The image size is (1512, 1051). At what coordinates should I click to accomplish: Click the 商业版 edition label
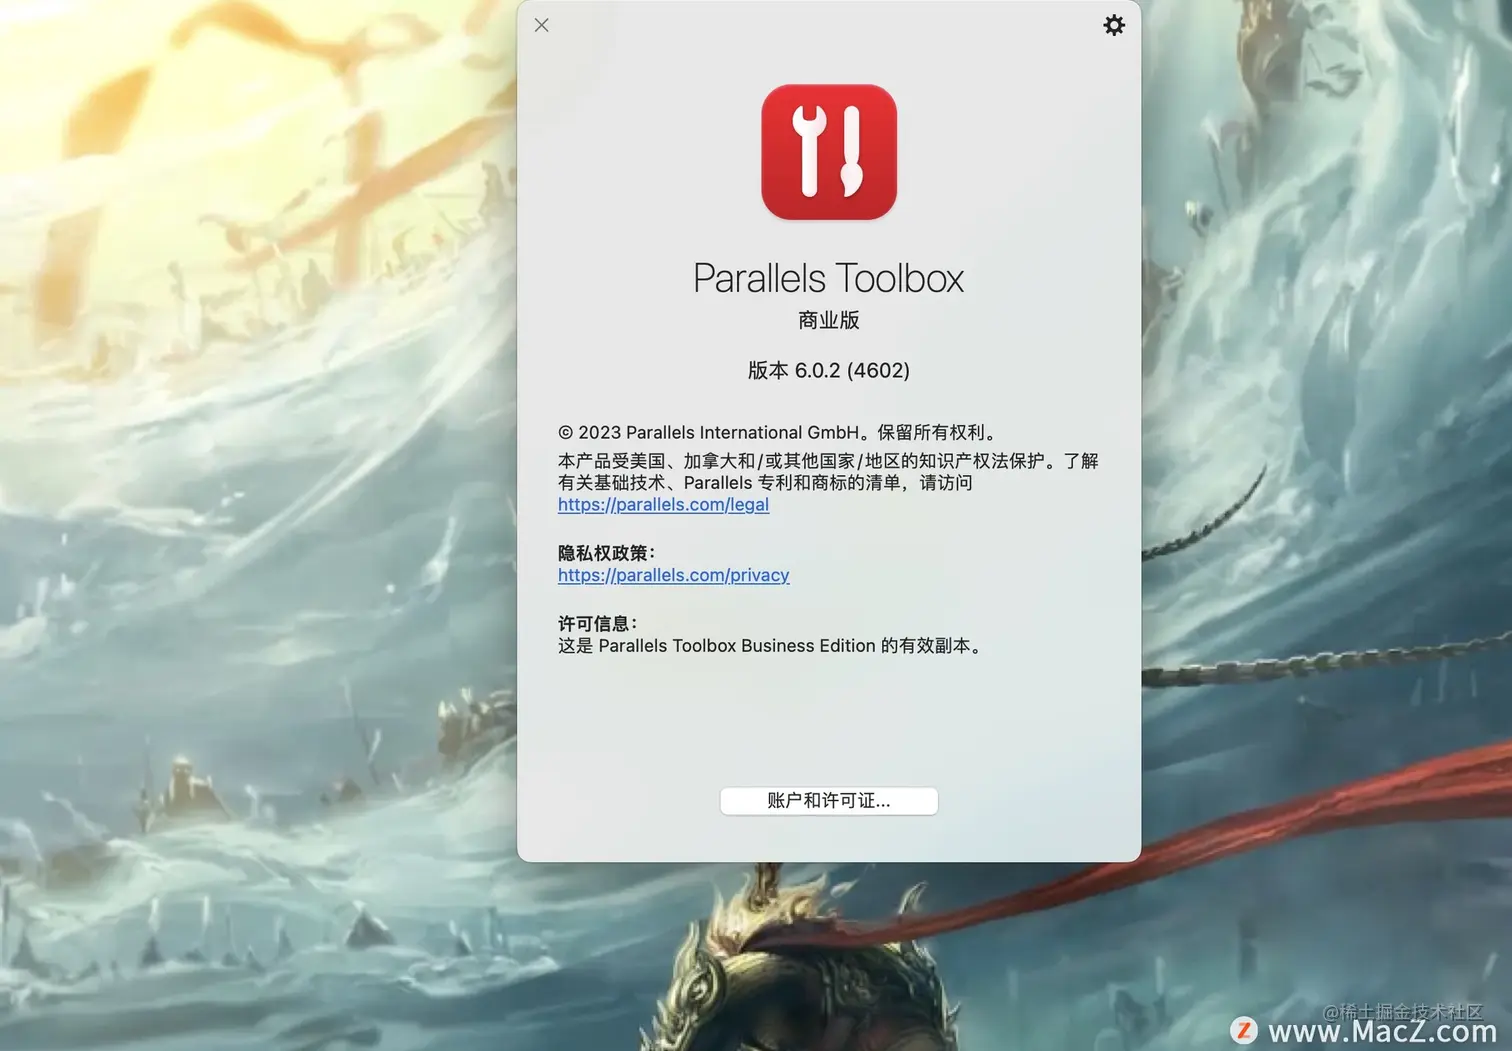tap(828, 320)
